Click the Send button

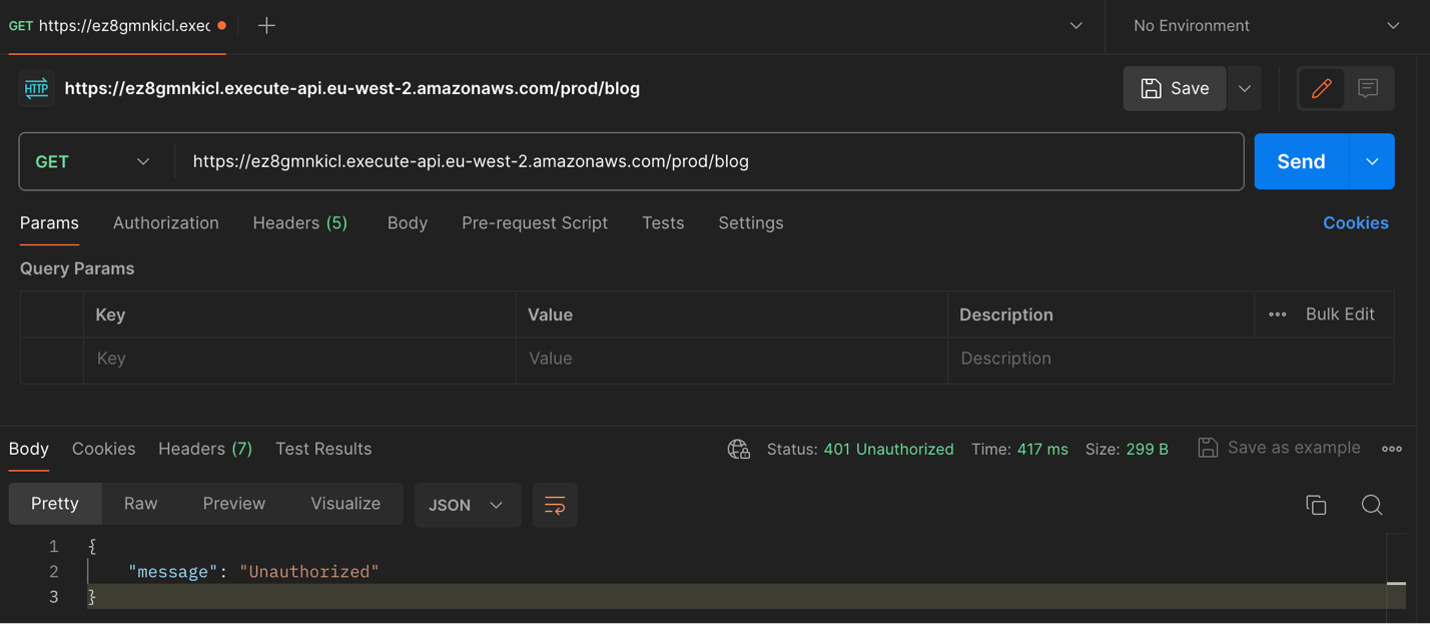(1299, 161)
